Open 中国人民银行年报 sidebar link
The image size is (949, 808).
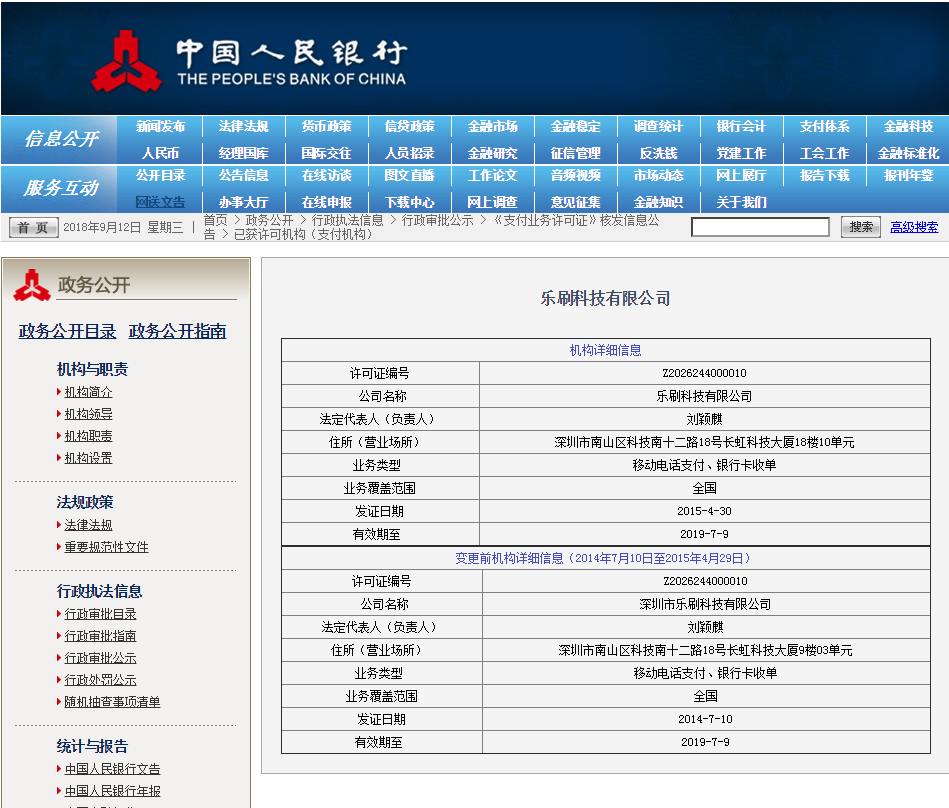[113, 791]
